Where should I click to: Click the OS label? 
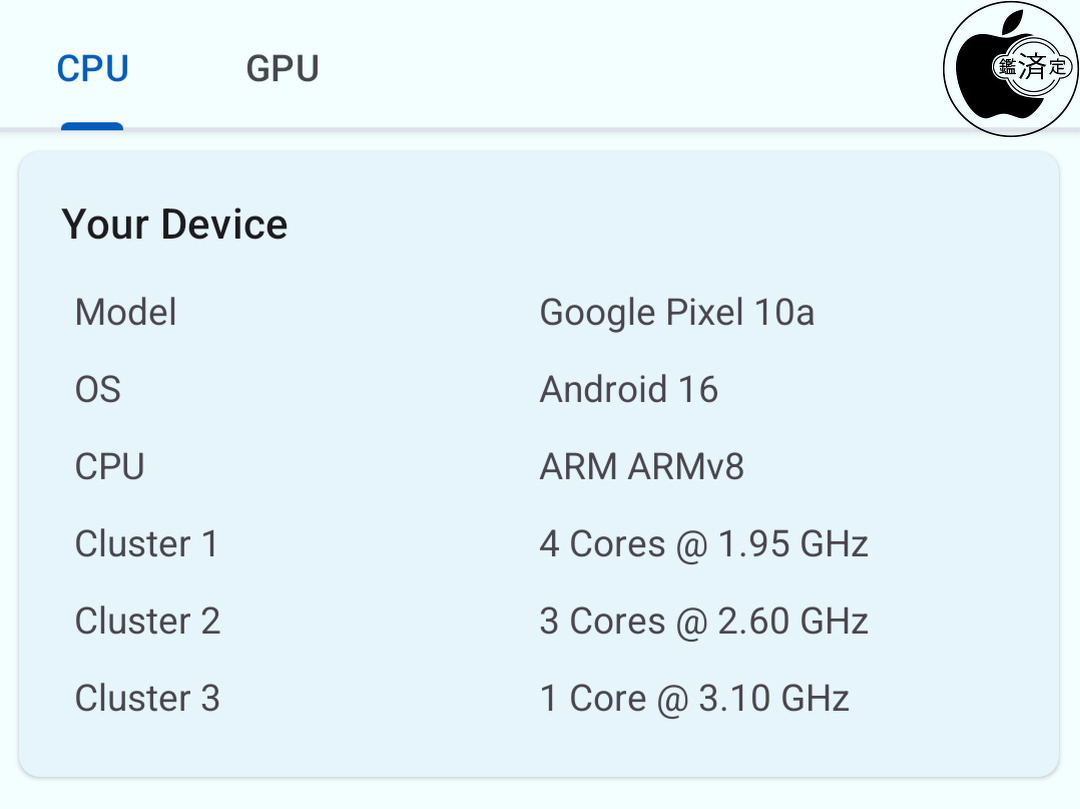98,390
